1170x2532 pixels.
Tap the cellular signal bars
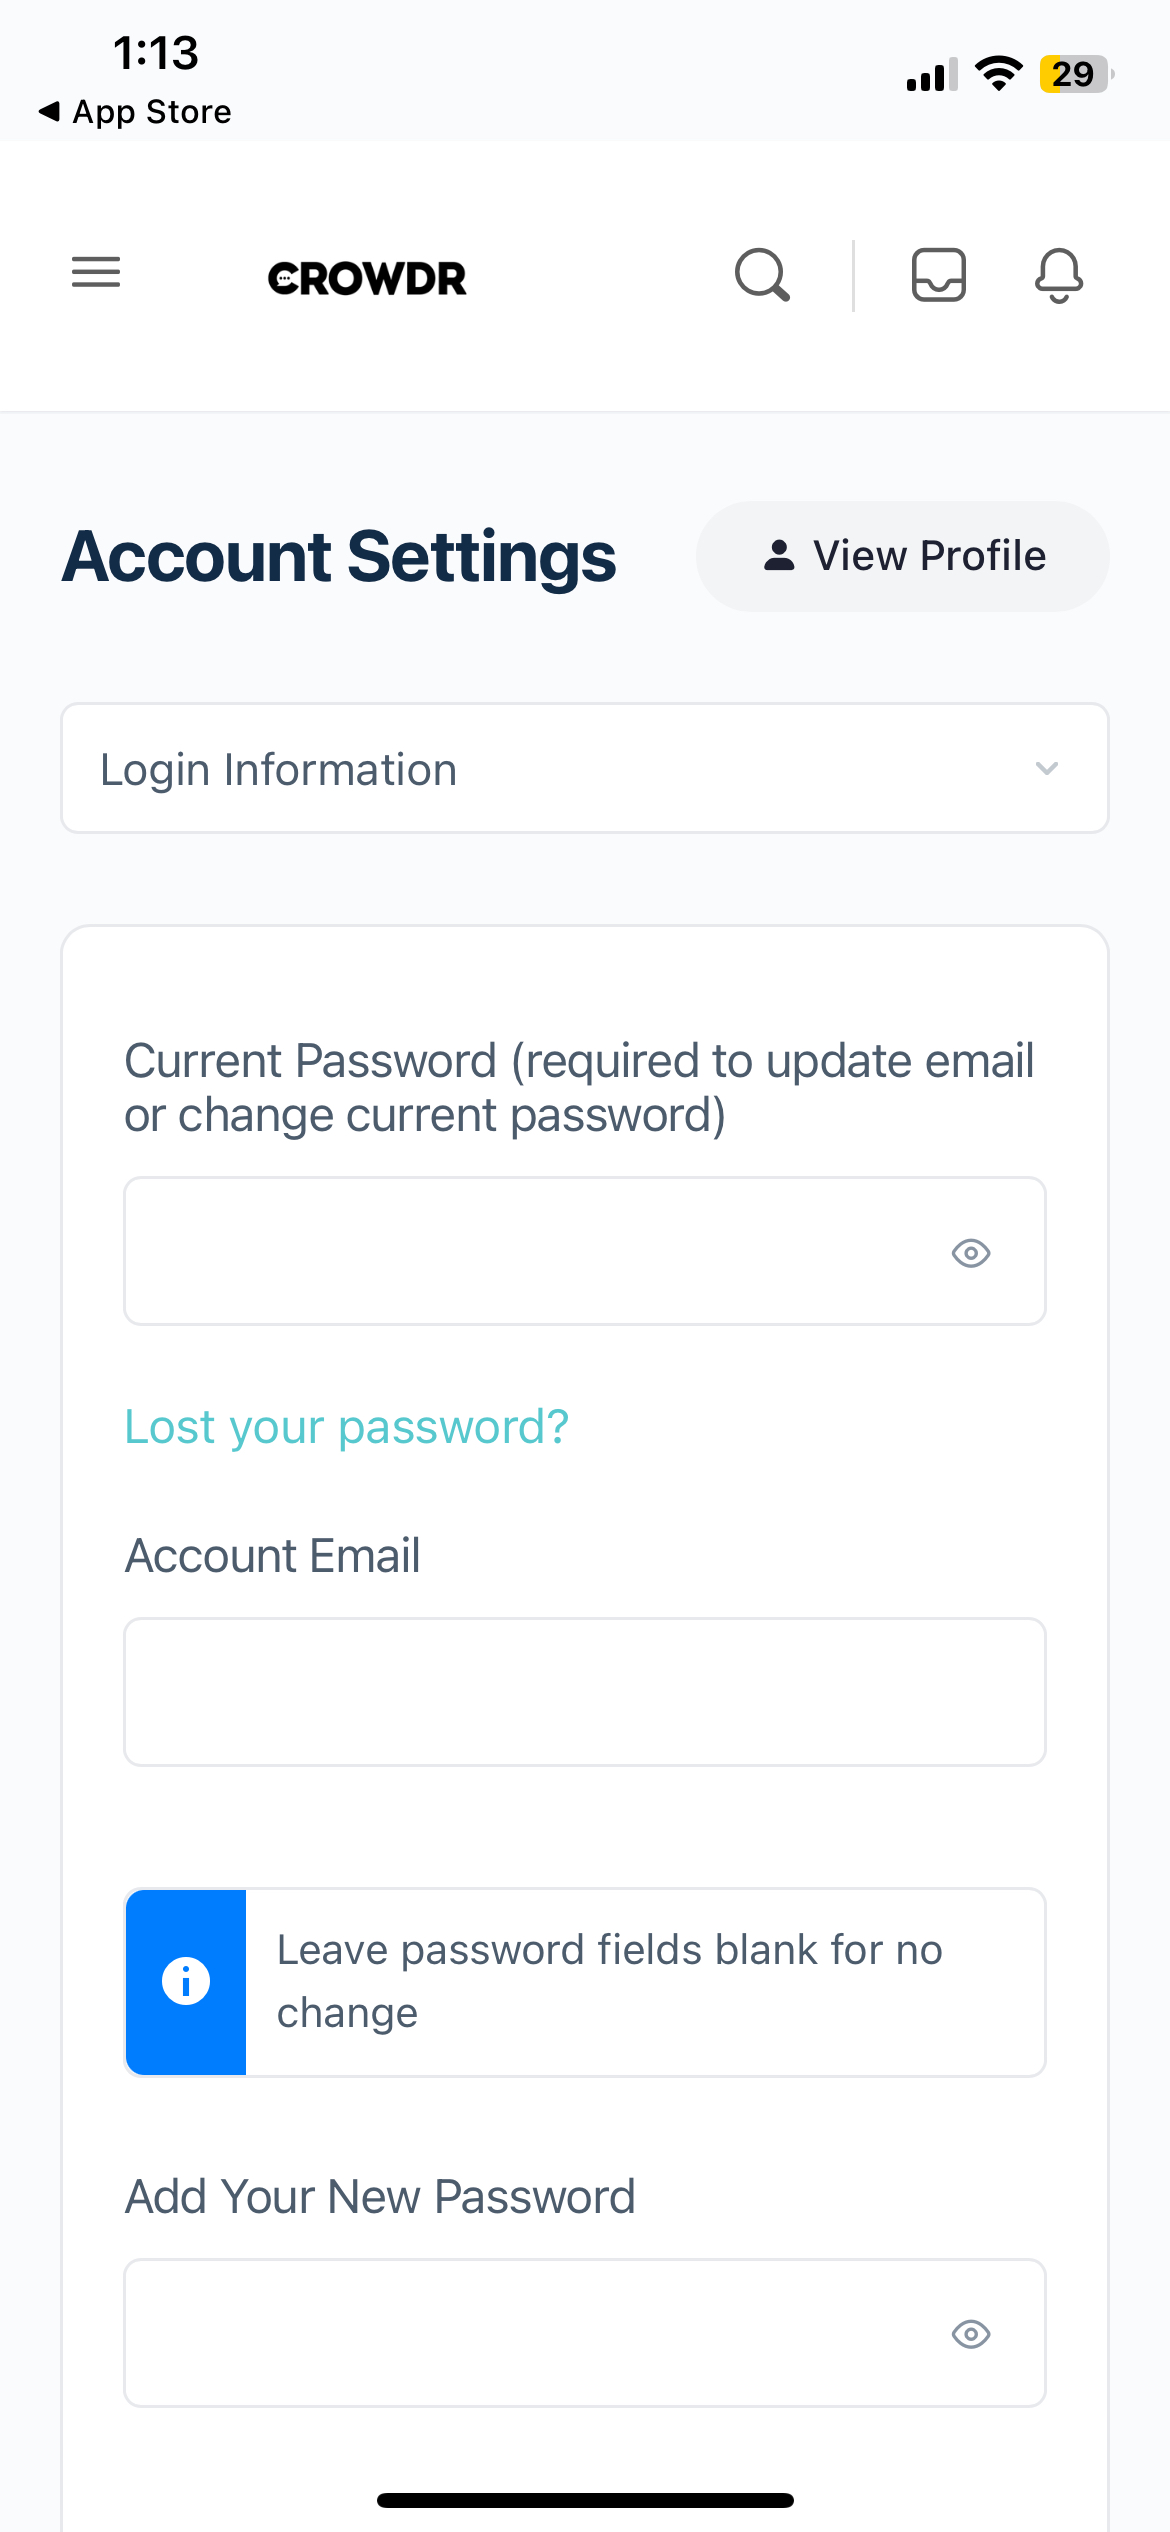[x=931, y=75]
